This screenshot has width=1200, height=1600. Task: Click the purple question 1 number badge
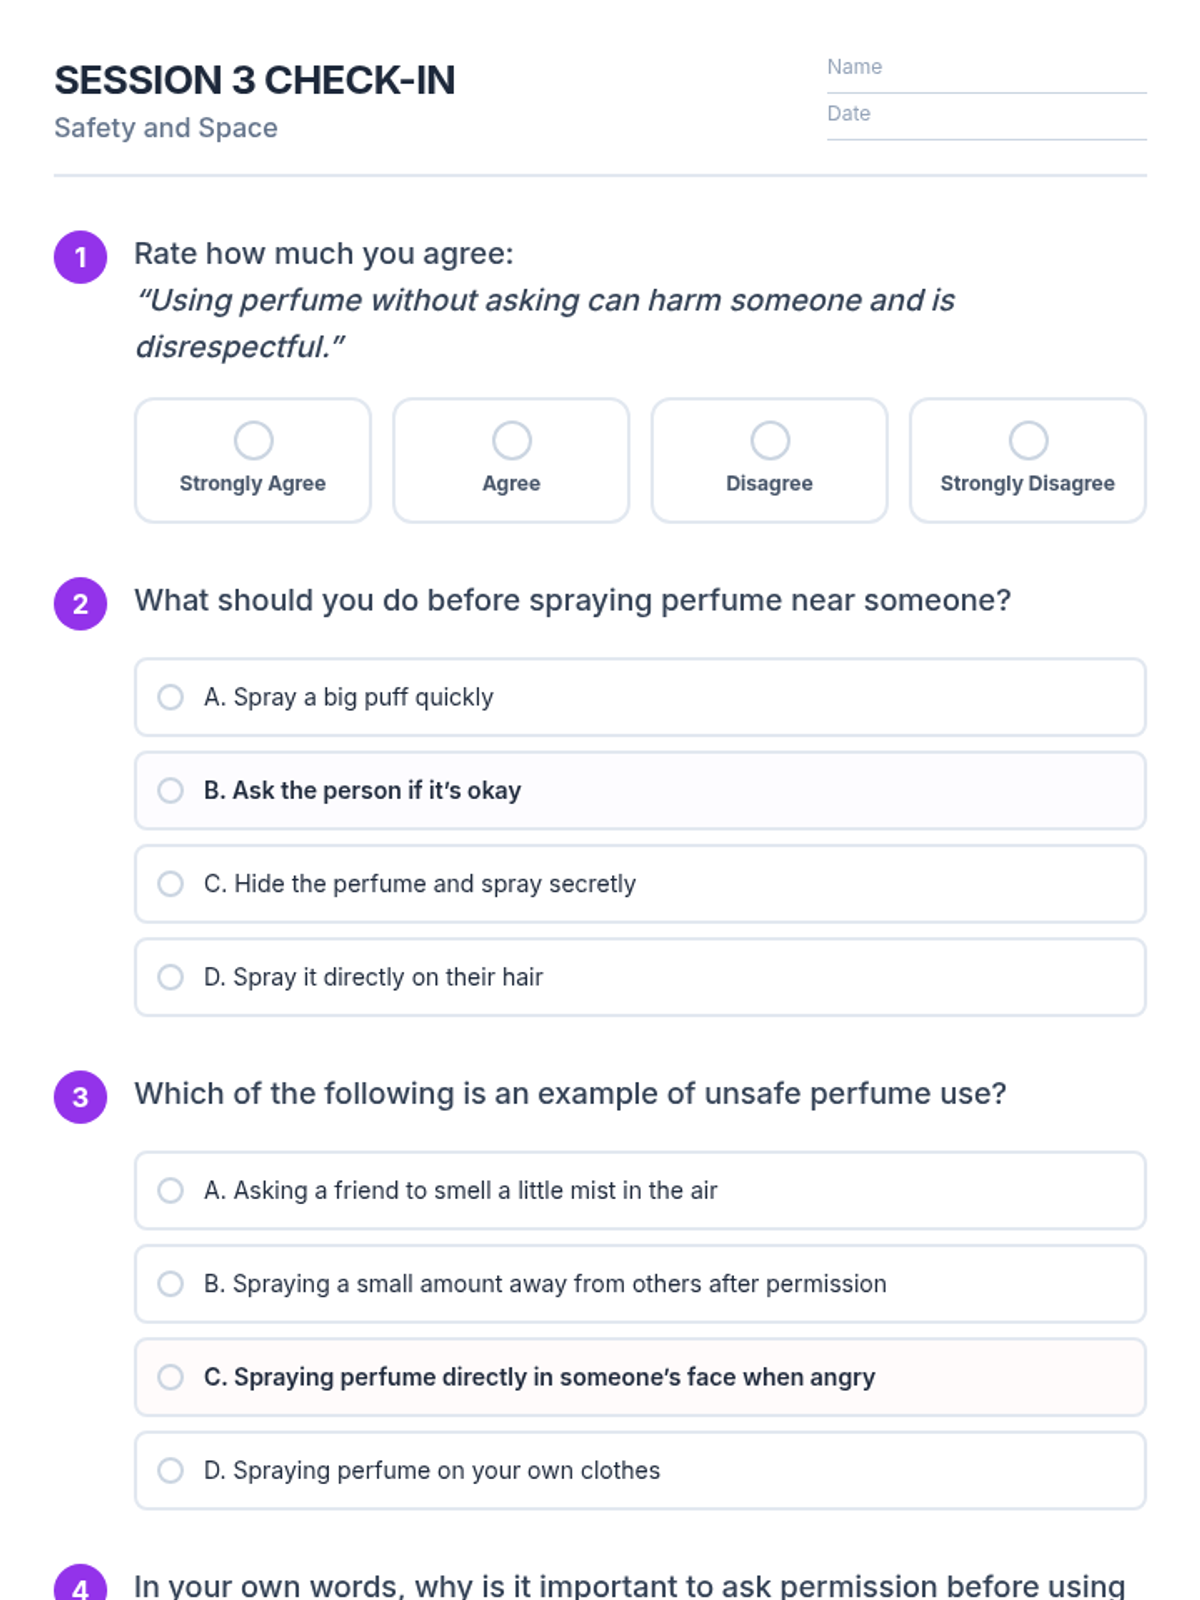coord(80,257)
